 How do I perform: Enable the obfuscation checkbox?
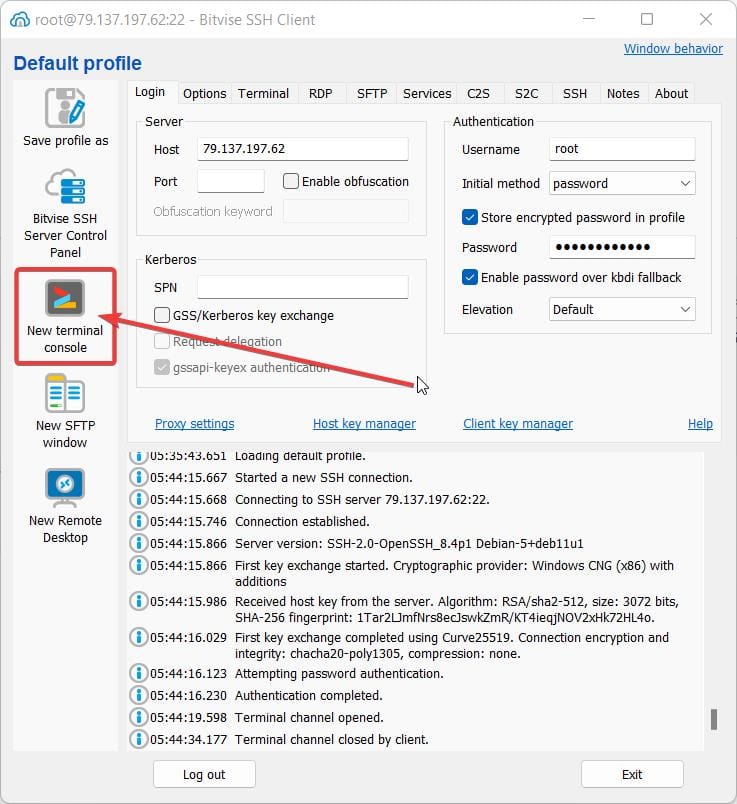click(291, 182)
